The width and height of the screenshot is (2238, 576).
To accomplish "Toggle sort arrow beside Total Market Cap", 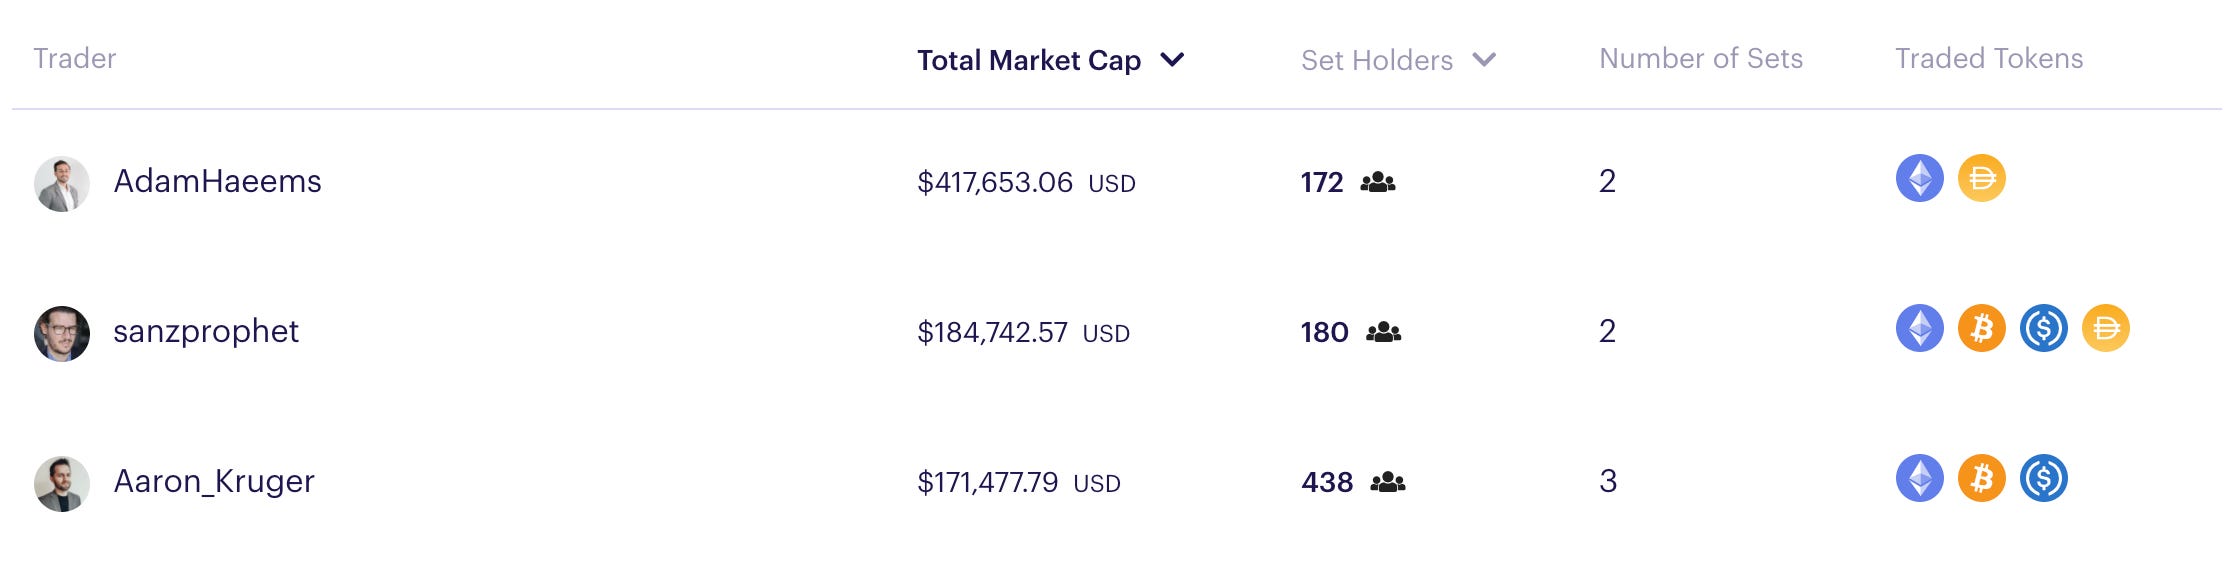I will 1172,60.
